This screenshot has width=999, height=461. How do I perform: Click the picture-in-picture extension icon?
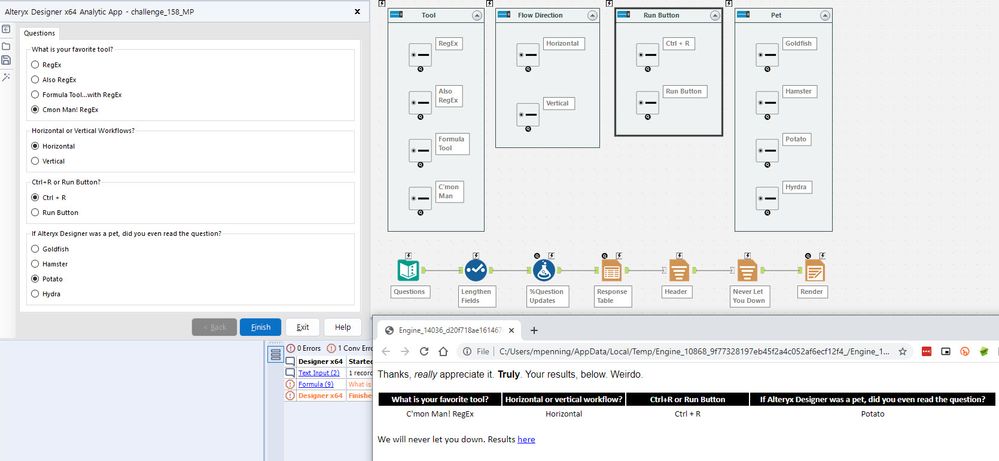click(x=946, y=351)
